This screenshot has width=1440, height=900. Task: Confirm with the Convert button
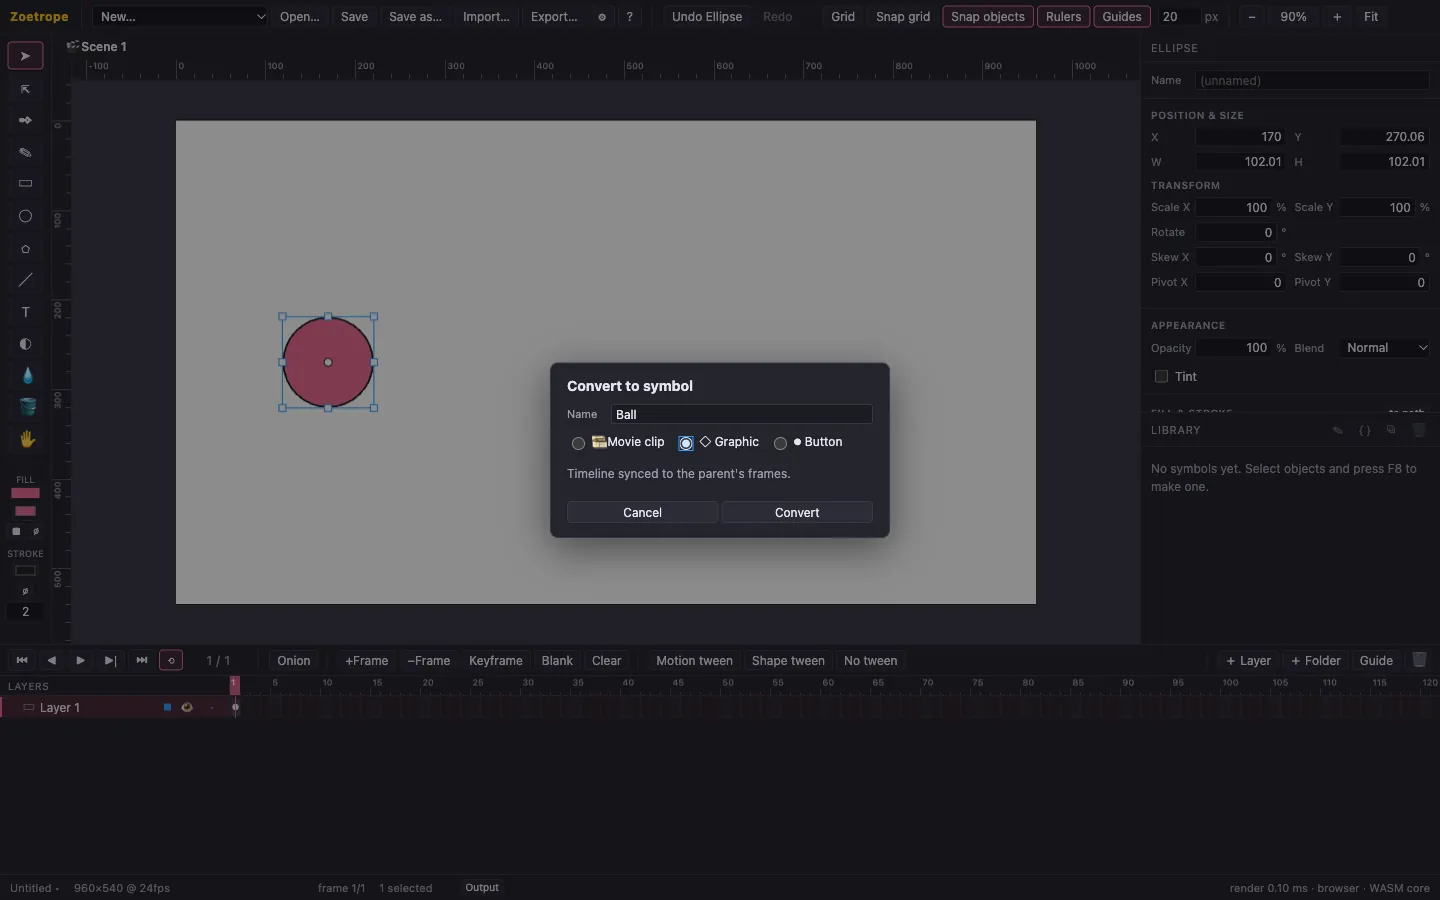(x=797, y=512)
